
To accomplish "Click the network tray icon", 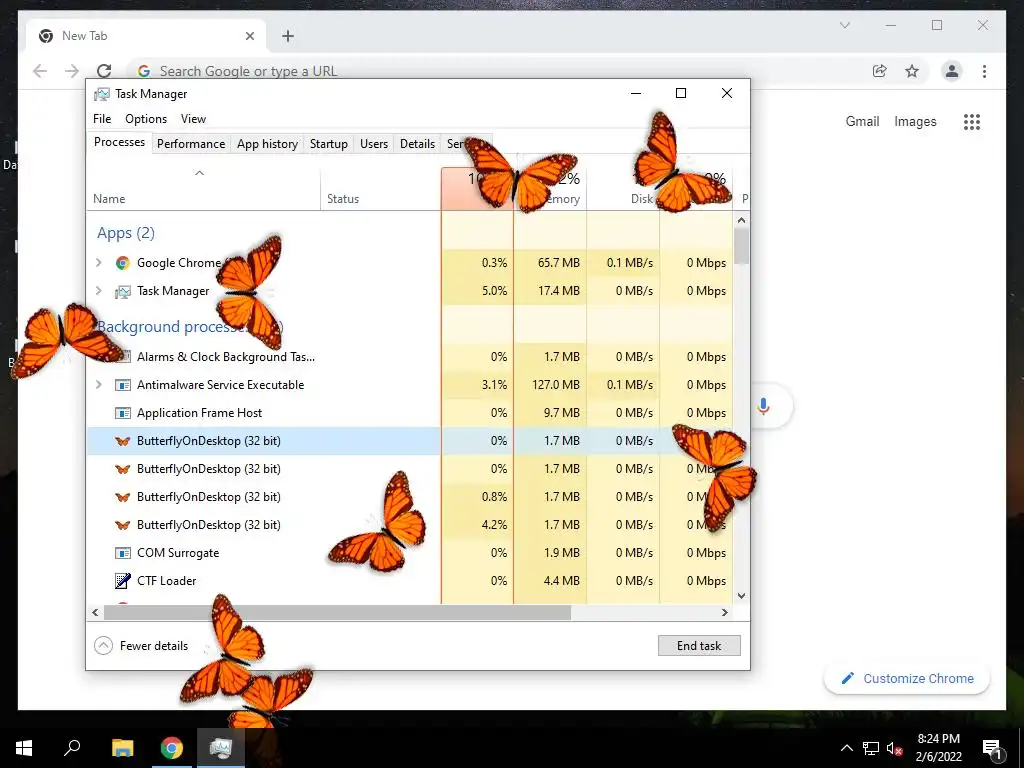I will coord(870,749).
